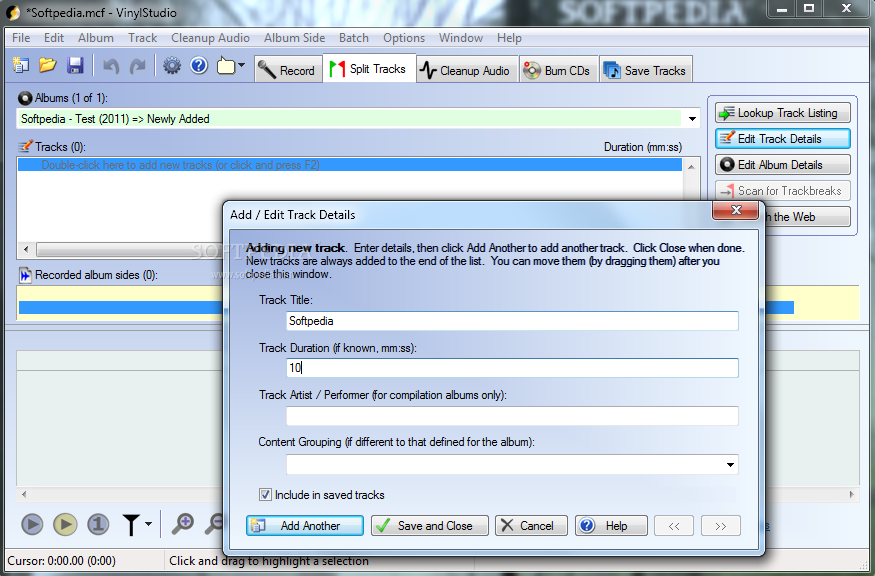Close the Add / Edit Track Details dialog
Screen dimensions: 875x576
pyautogui.click(x=735, y=210)
